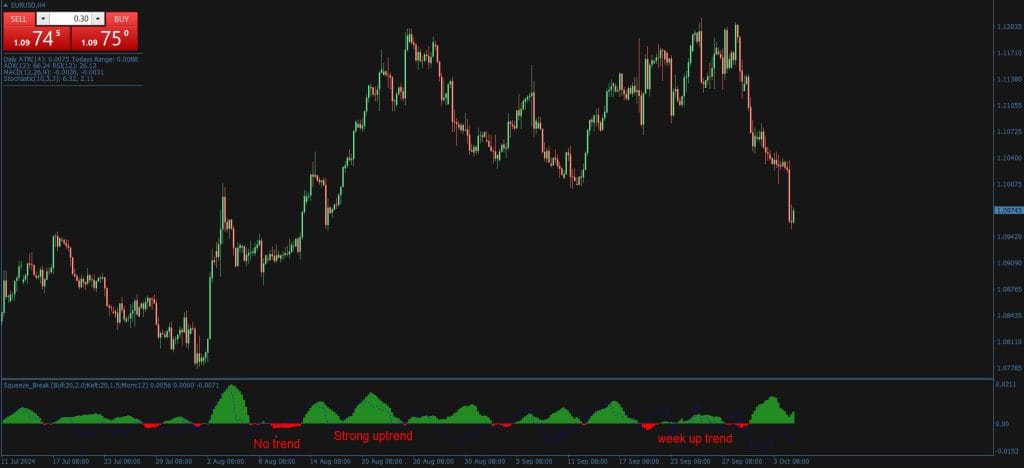The image size is (1024, 468).
Task: Click the BUY button
Action: click(x=121, y=19)
